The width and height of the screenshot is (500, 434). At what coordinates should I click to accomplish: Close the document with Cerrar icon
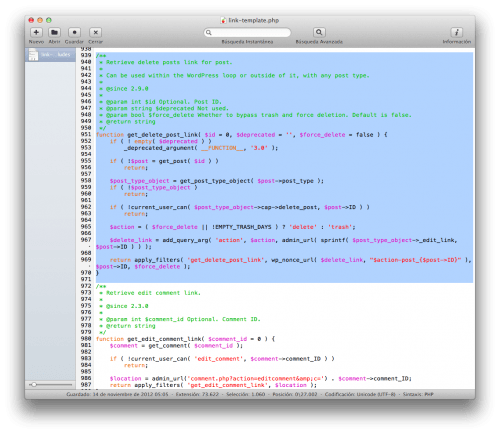click(x=95, y=32)
